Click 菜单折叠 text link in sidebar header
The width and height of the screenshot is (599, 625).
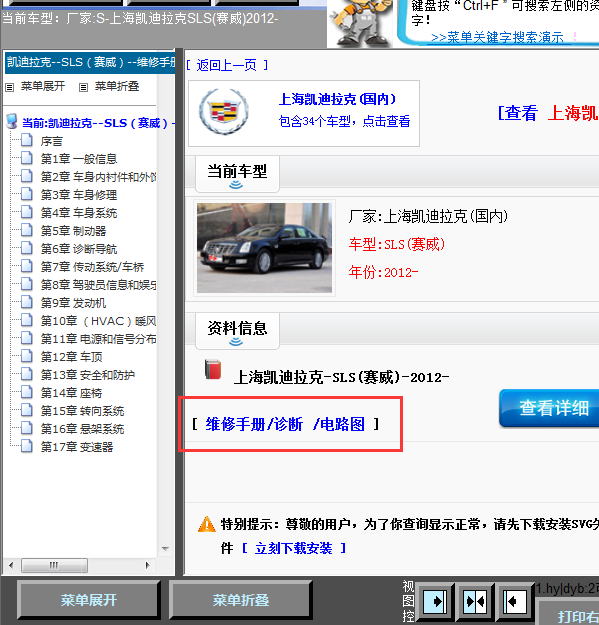click(x=117, y=86)
